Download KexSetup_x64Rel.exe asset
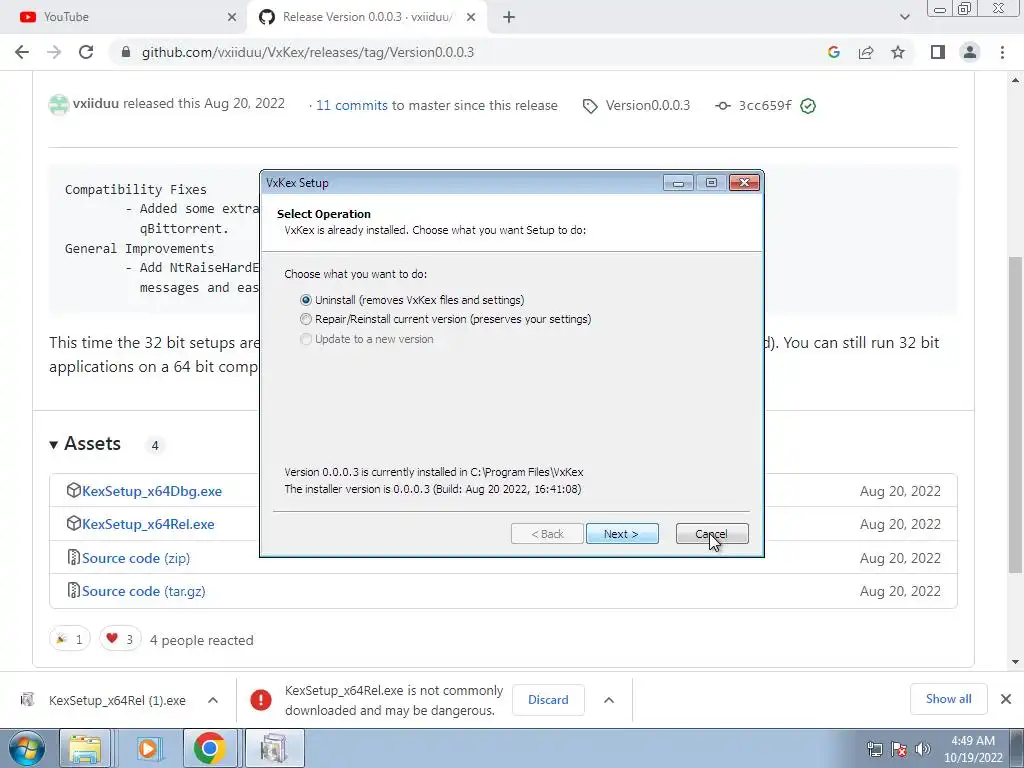This screenshot has height=768, width=1024. [x=148, y=524]
